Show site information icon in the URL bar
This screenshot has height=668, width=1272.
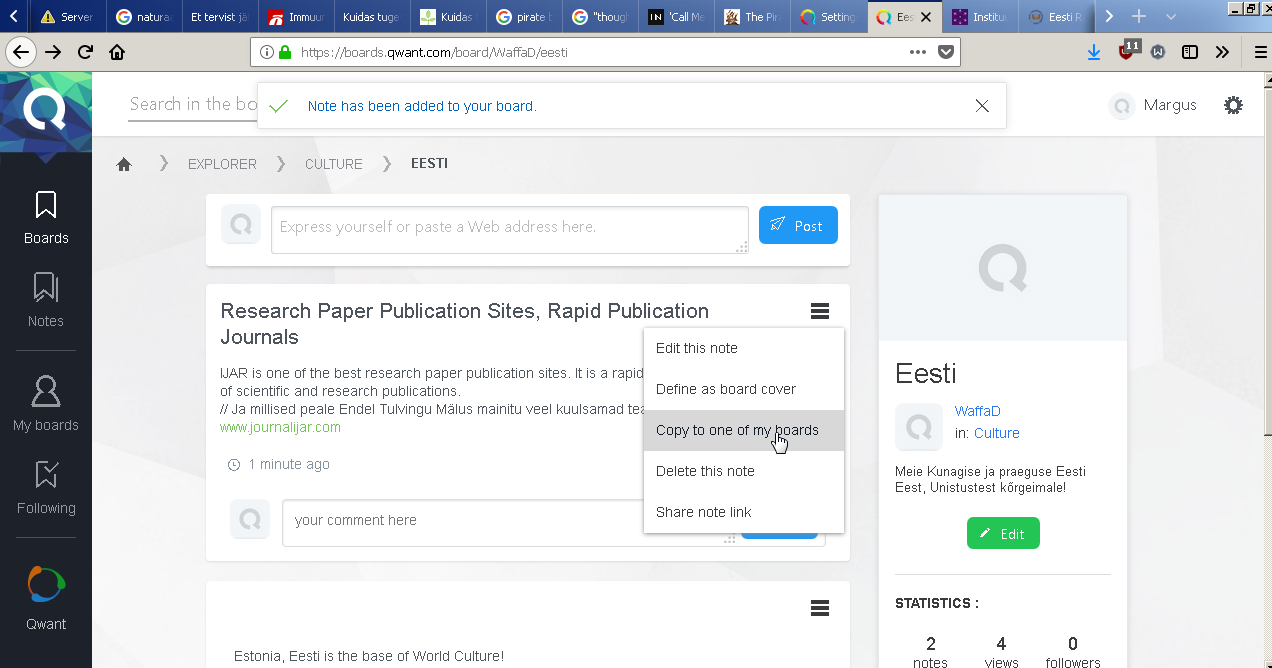[267, 52]
